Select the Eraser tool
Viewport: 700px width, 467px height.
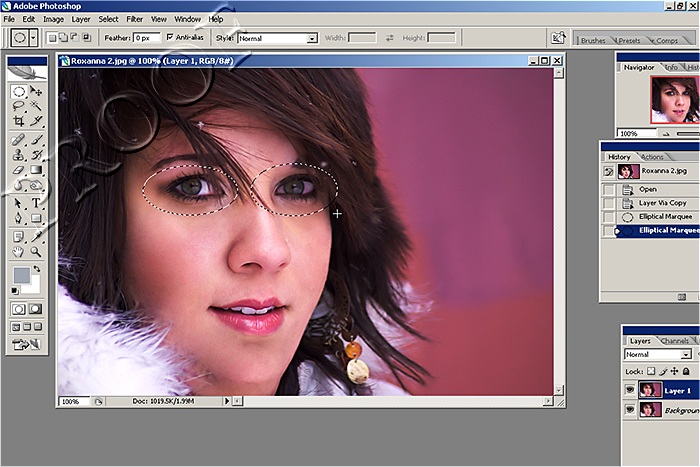click(x=18, y=170)
